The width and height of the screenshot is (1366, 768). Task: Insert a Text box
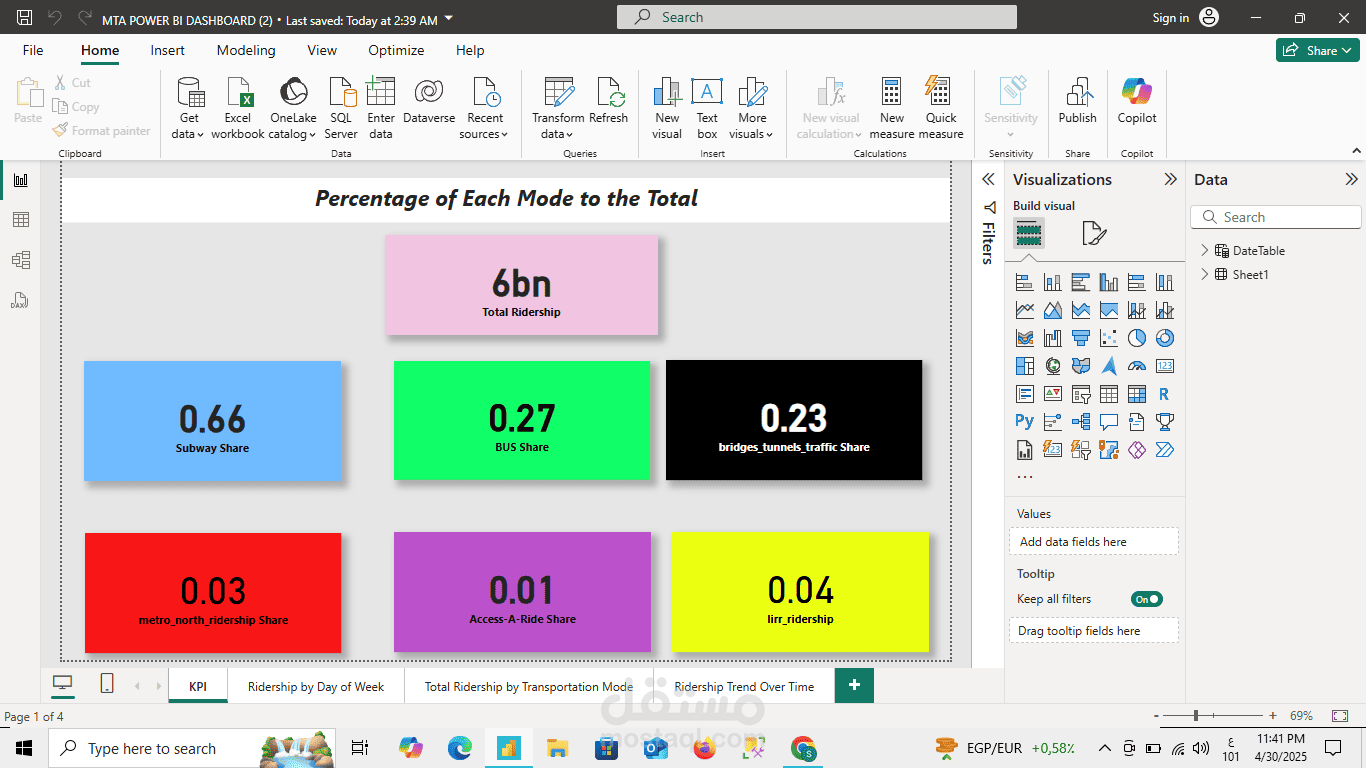pos(707,108)
